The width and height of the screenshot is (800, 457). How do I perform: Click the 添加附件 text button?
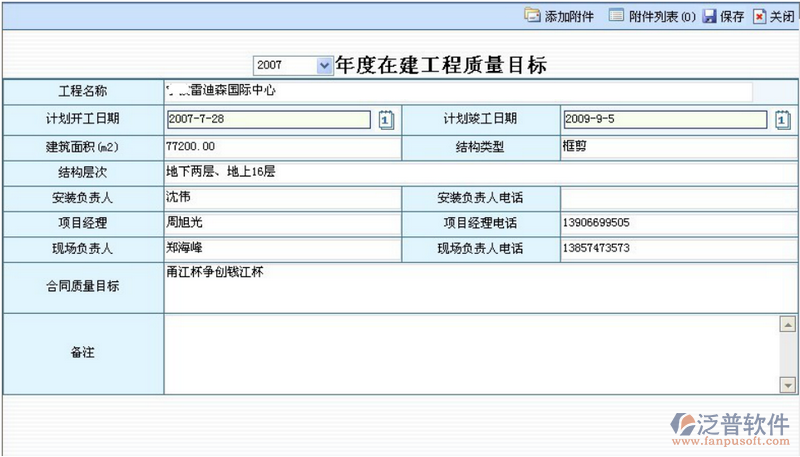(569, 16)
